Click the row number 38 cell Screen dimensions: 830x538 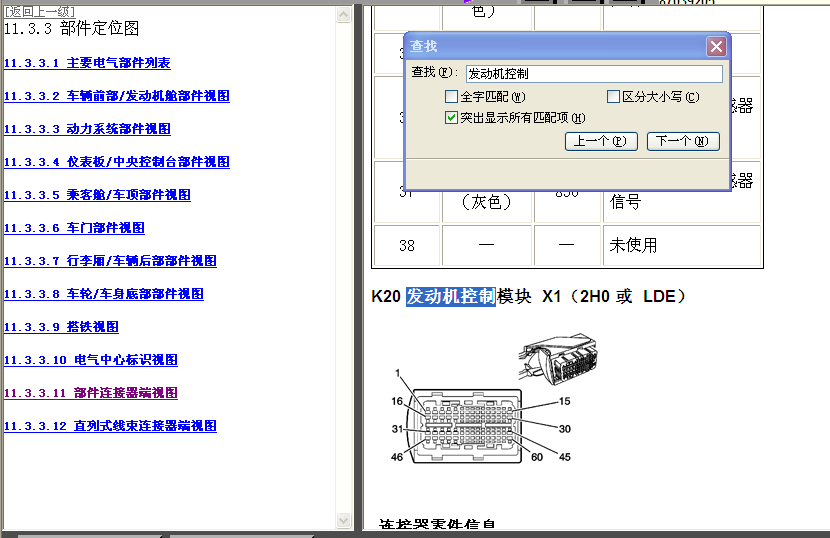[x=407, y=246]
